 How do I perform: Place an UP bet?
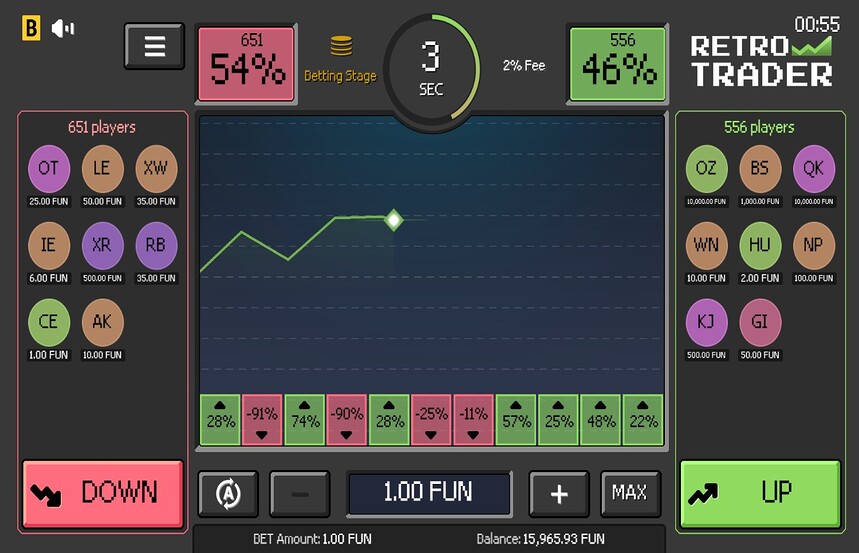pyautogui.click(x=760, y=494)
